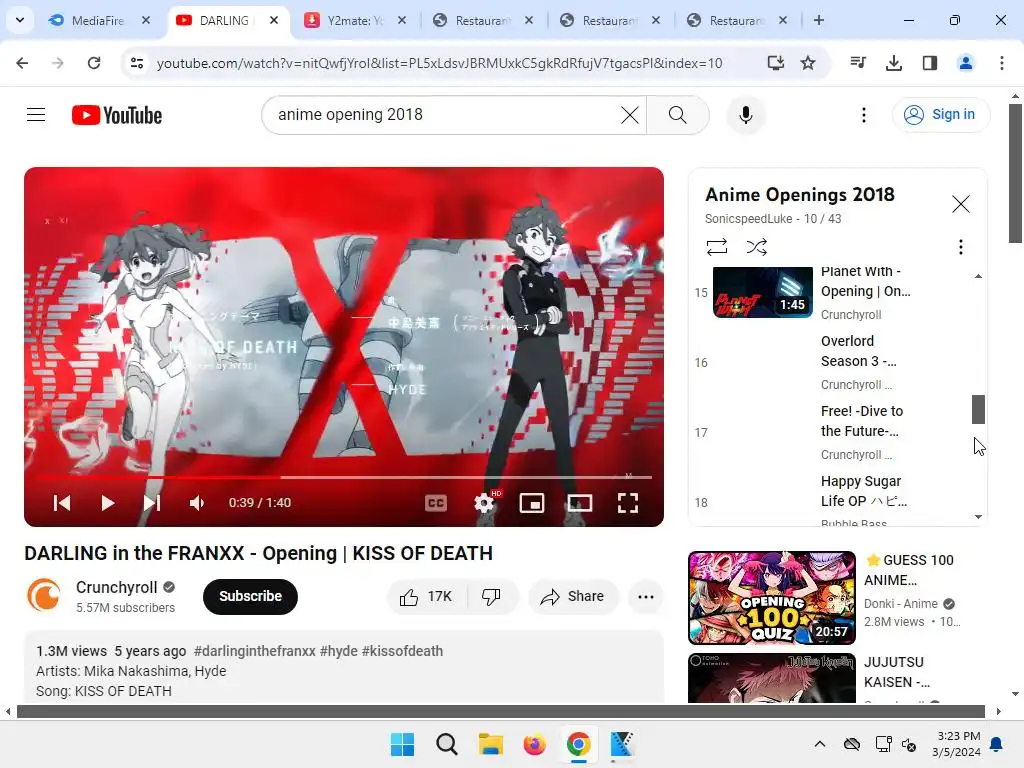Click the playlist scrollbar up arrow
The height and width of the screenshot is (768, 1024).
[978, 276]
